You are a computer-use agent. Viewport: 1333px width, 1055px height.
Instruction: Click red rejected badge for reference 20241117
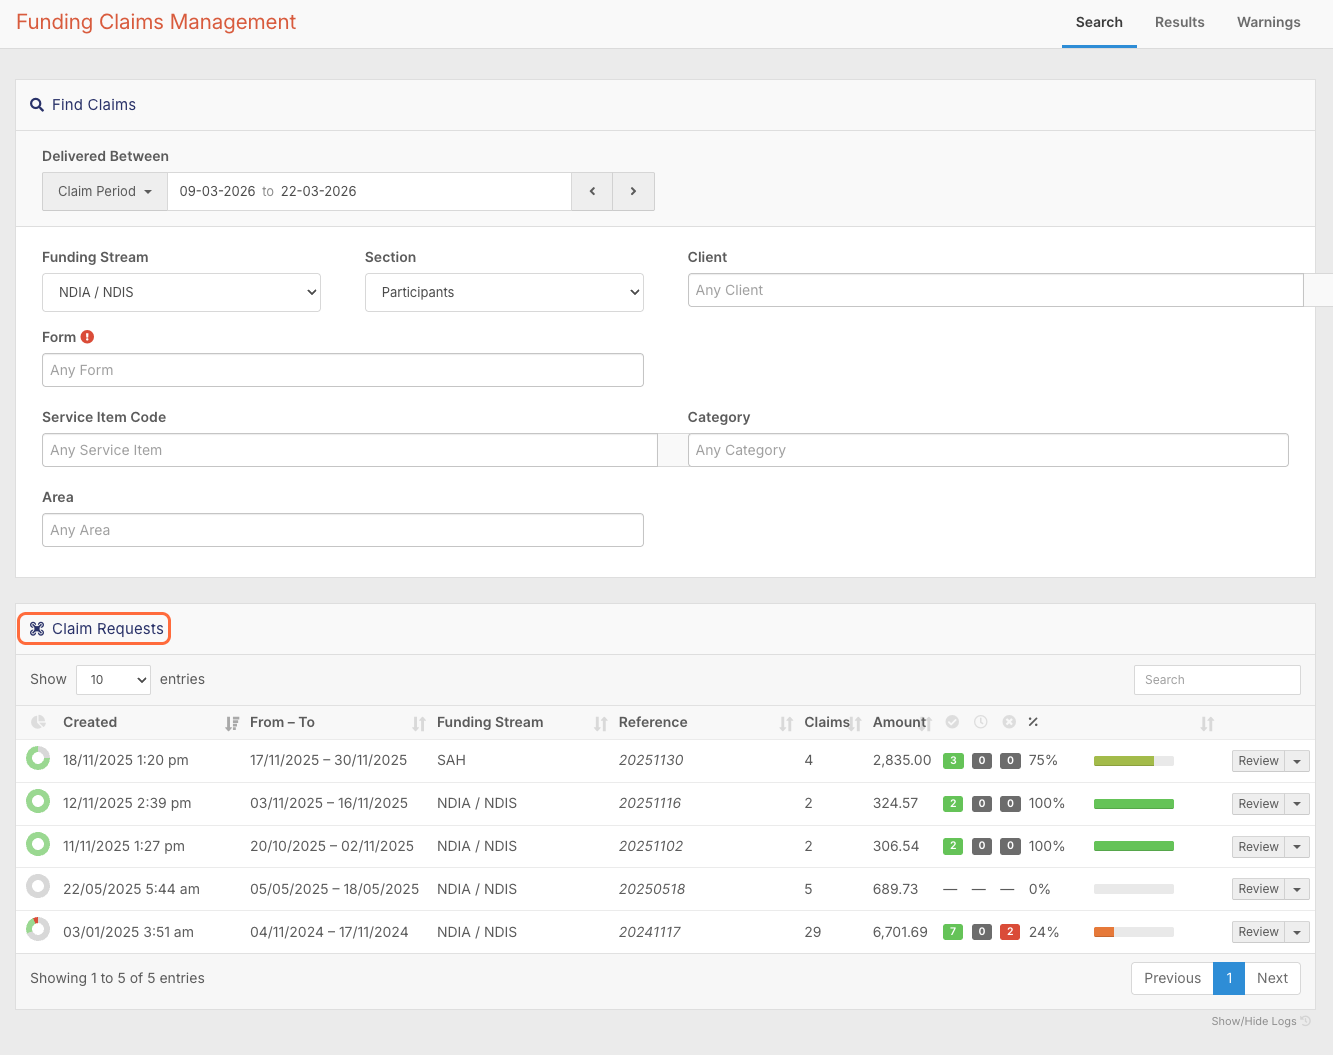click(x=1010, y=932)
